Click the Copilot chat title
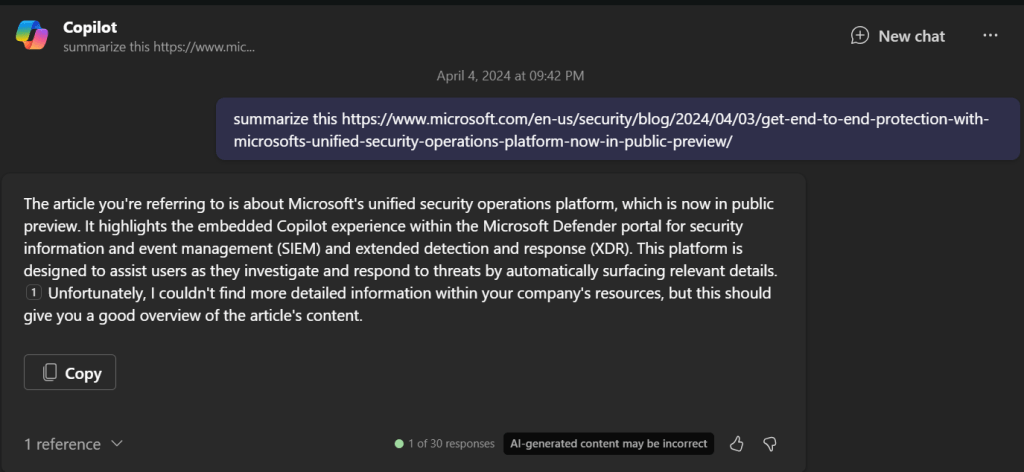Screen dimensions: 1024x472 (90, 27)
